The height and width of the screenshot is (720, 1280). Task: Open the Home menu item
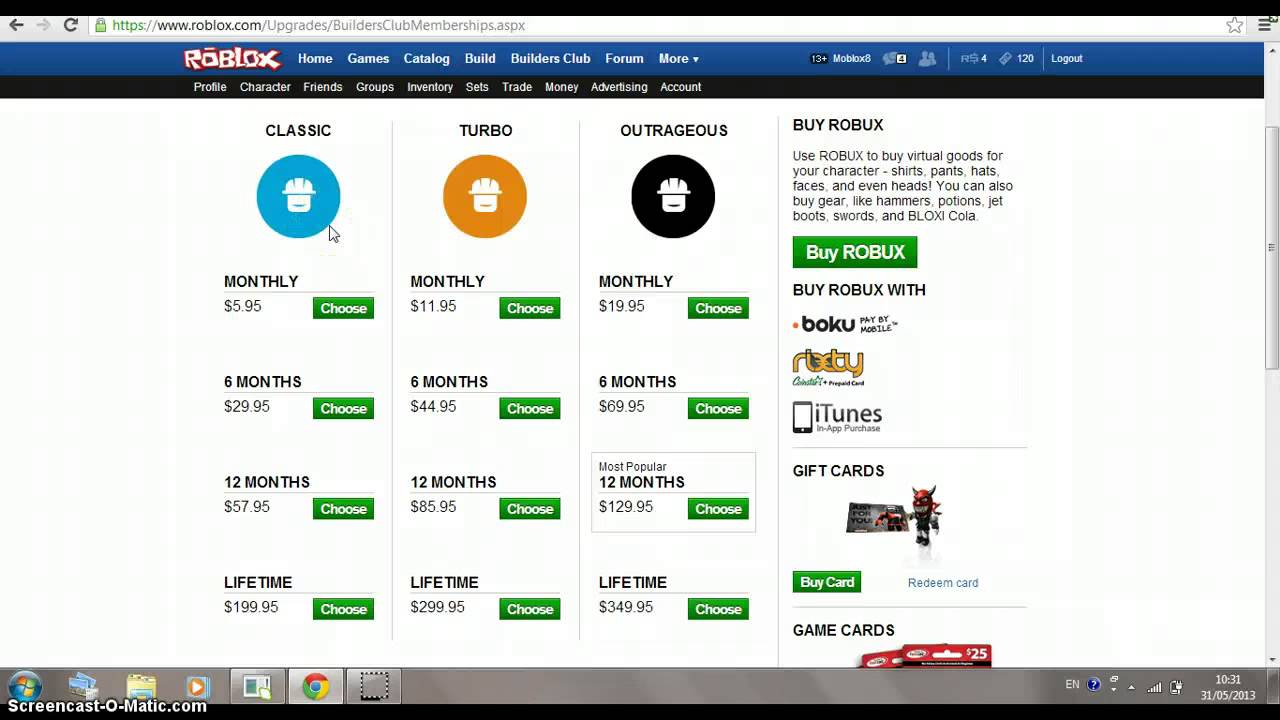tap(315, 59)
